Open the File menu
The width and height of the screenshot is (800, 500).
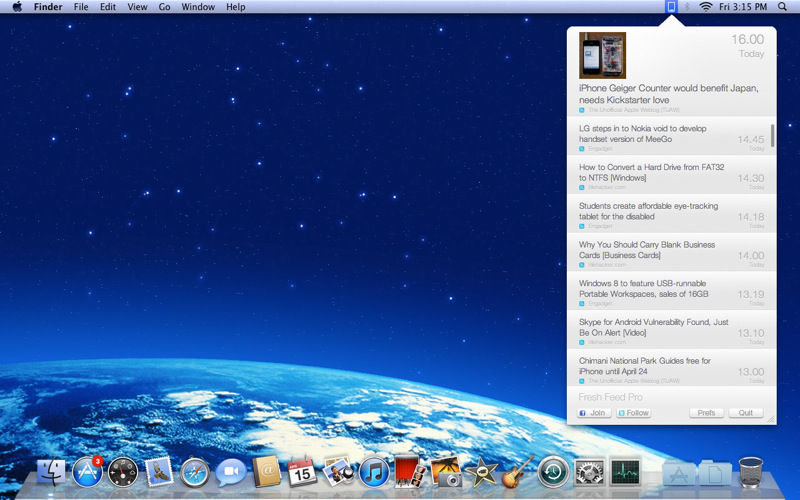[x=81, y=7]
